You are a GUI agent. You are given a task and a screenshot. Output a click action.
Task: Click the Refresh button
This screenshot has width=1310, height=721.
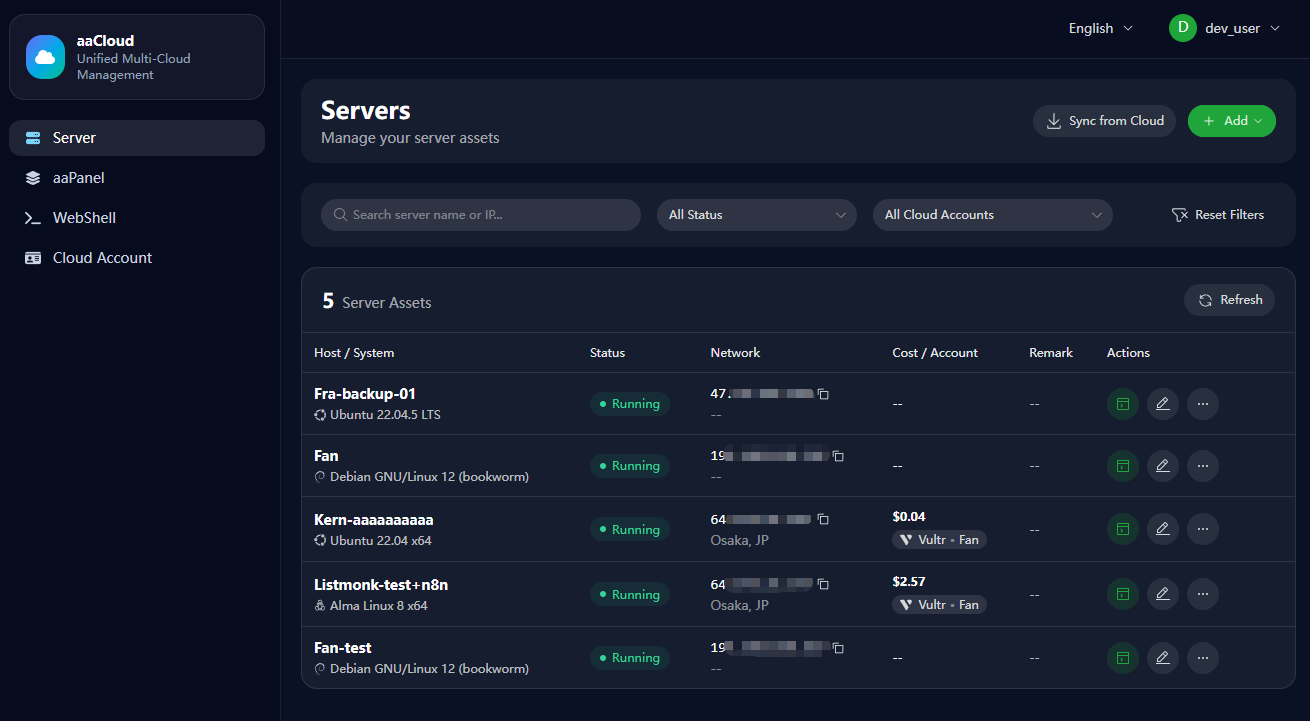pos(1229,300)
